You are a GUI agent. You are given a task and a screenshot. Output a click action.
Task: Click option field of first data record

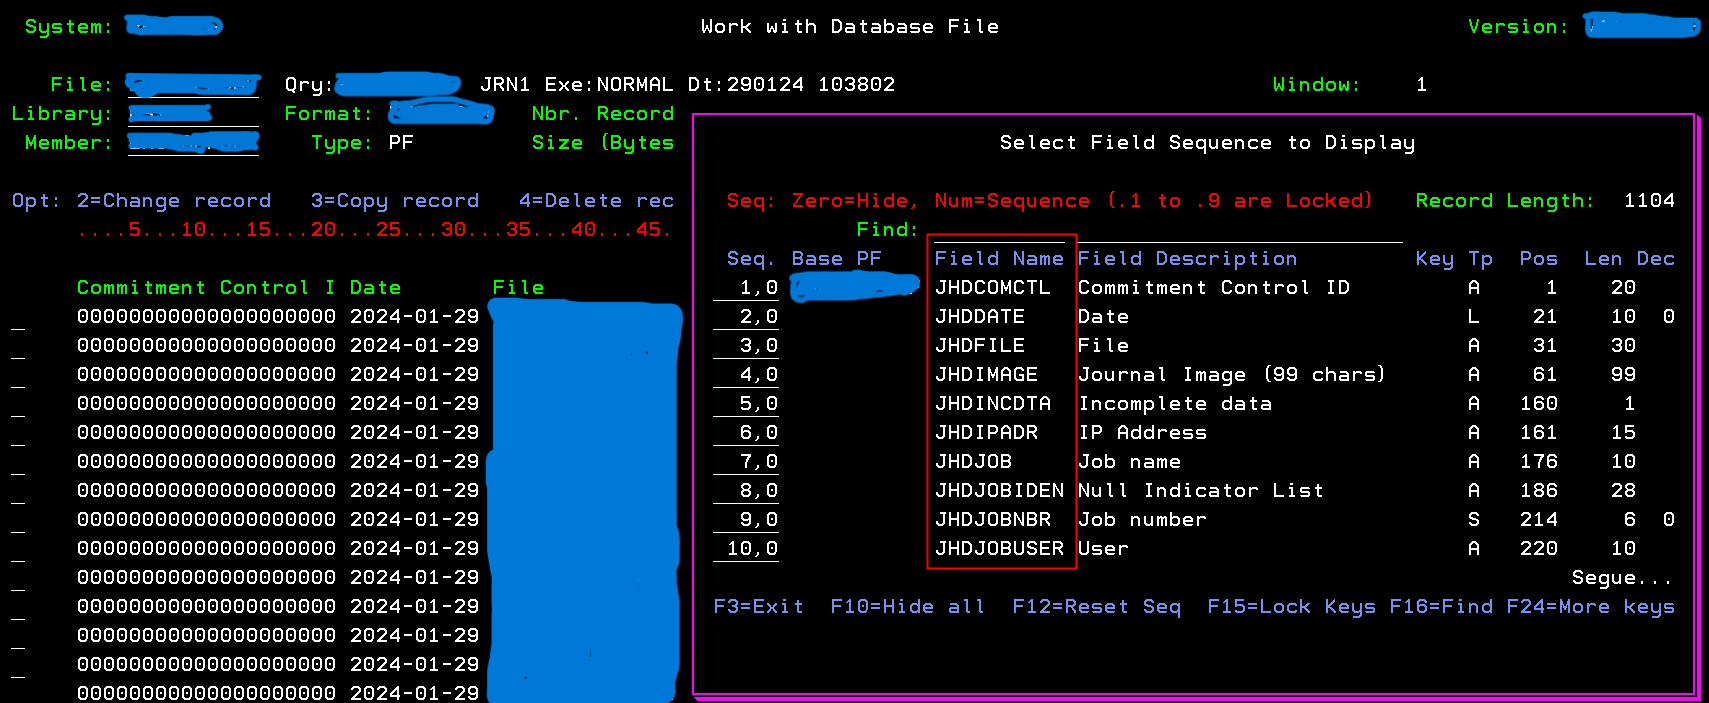click(x=18, y=317)
